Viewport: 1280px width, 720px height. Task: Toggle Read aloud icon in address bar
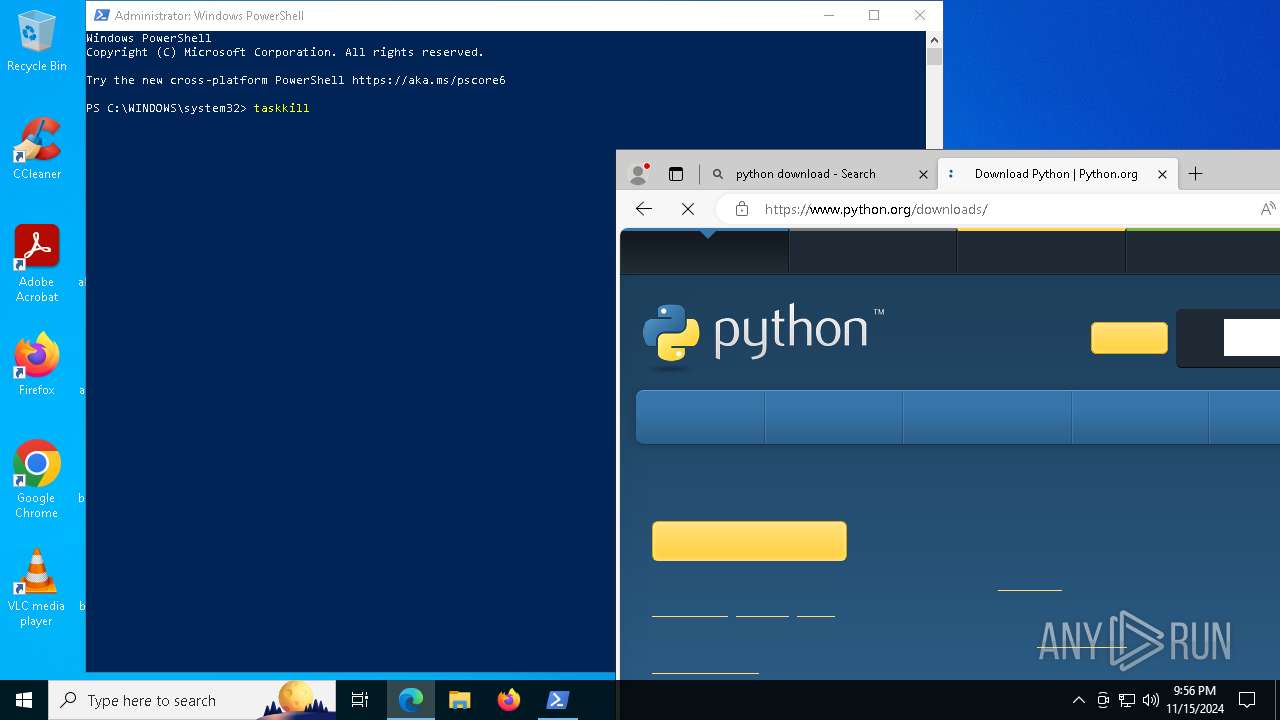(1267, 209)
